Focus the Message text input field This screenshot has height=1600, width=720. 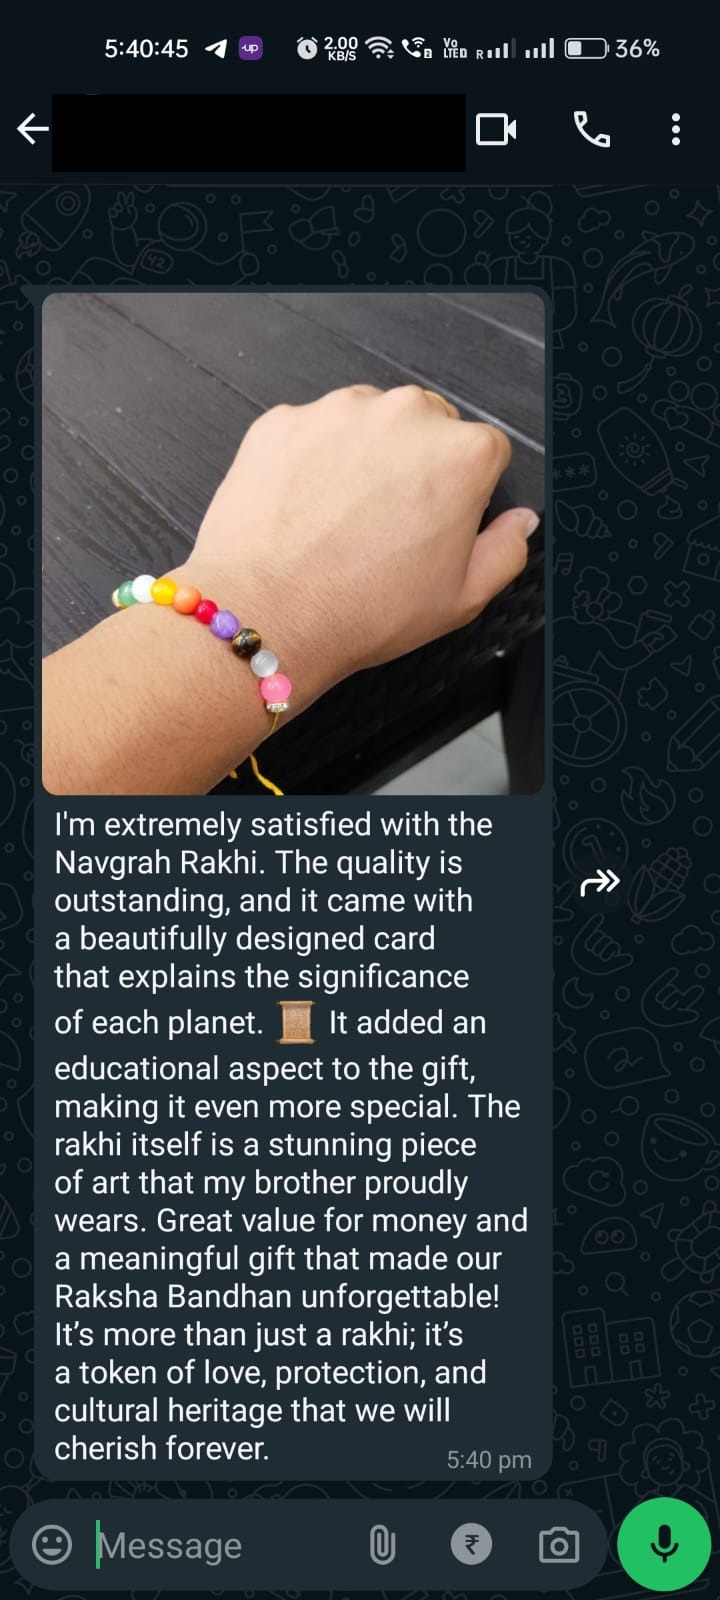click(x=225, y=1545)
